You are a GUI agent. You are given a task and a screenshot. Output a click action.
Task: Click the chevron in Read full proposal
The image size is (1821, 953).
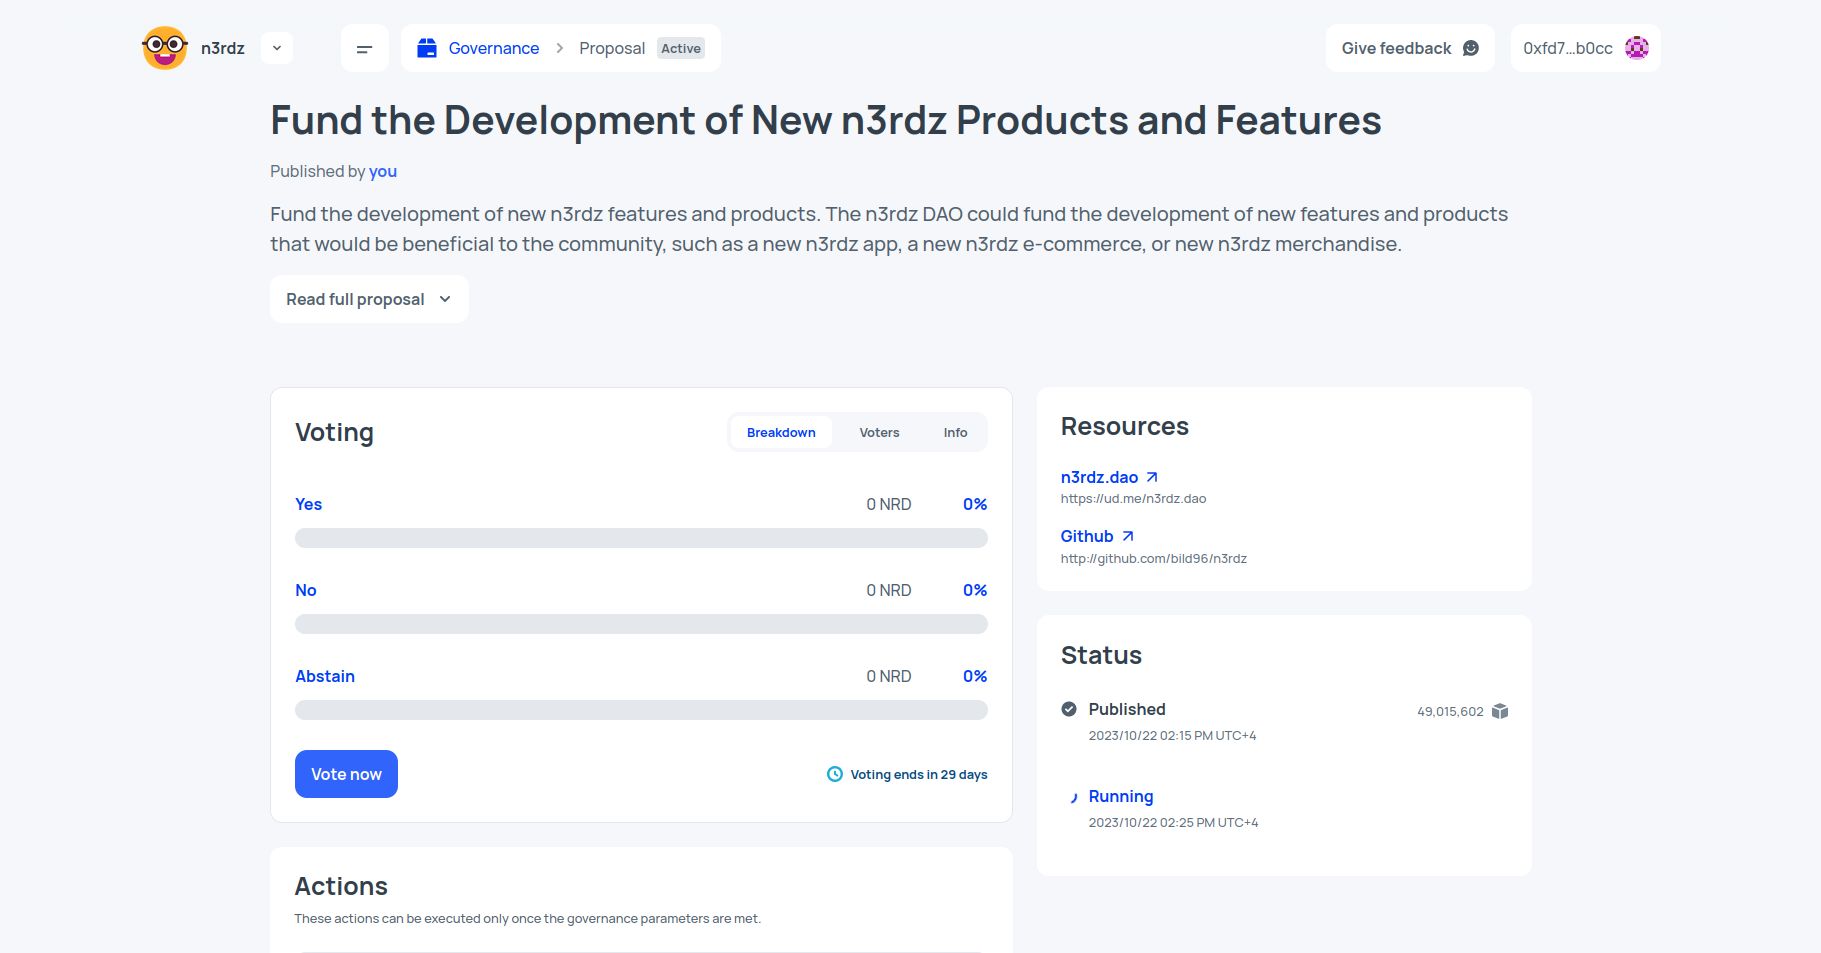coord(445,299)
